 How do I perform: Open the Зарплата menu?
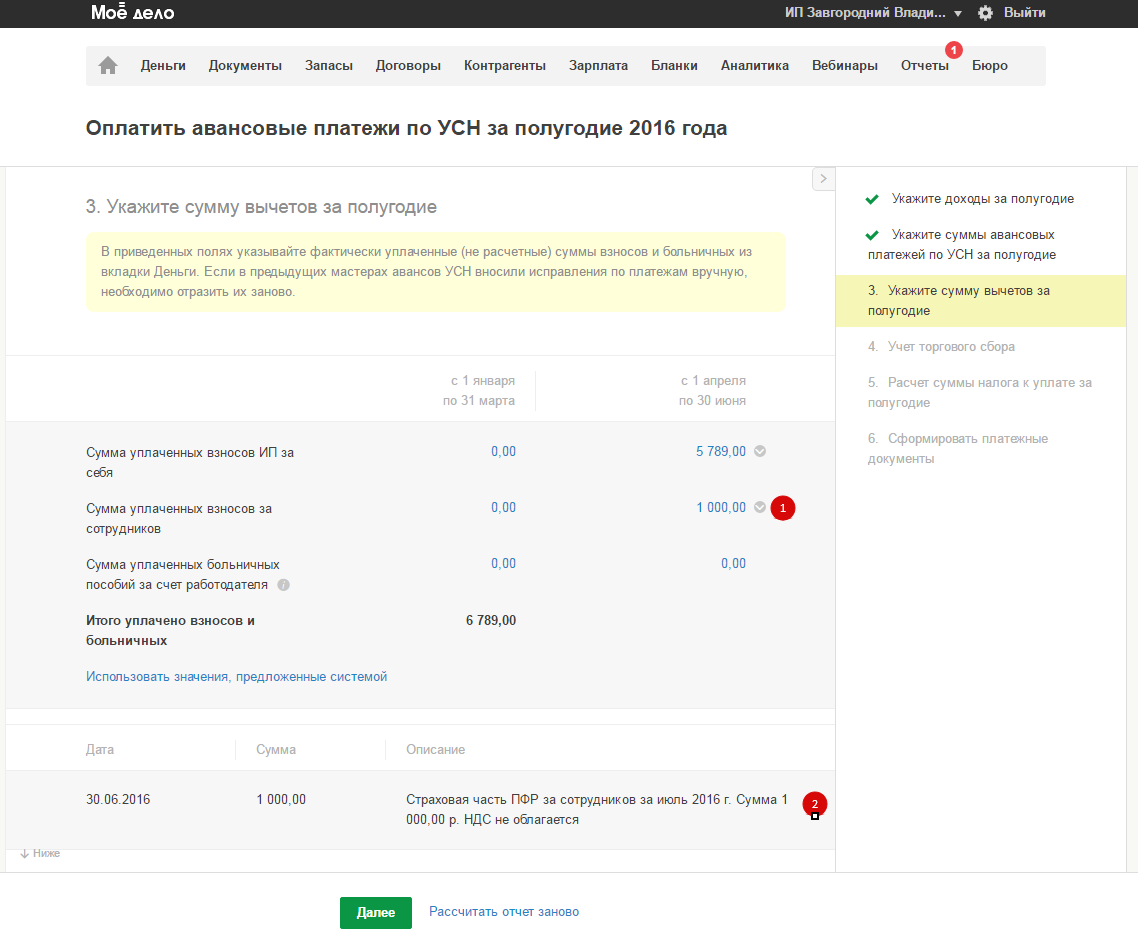tap(598, 66)
